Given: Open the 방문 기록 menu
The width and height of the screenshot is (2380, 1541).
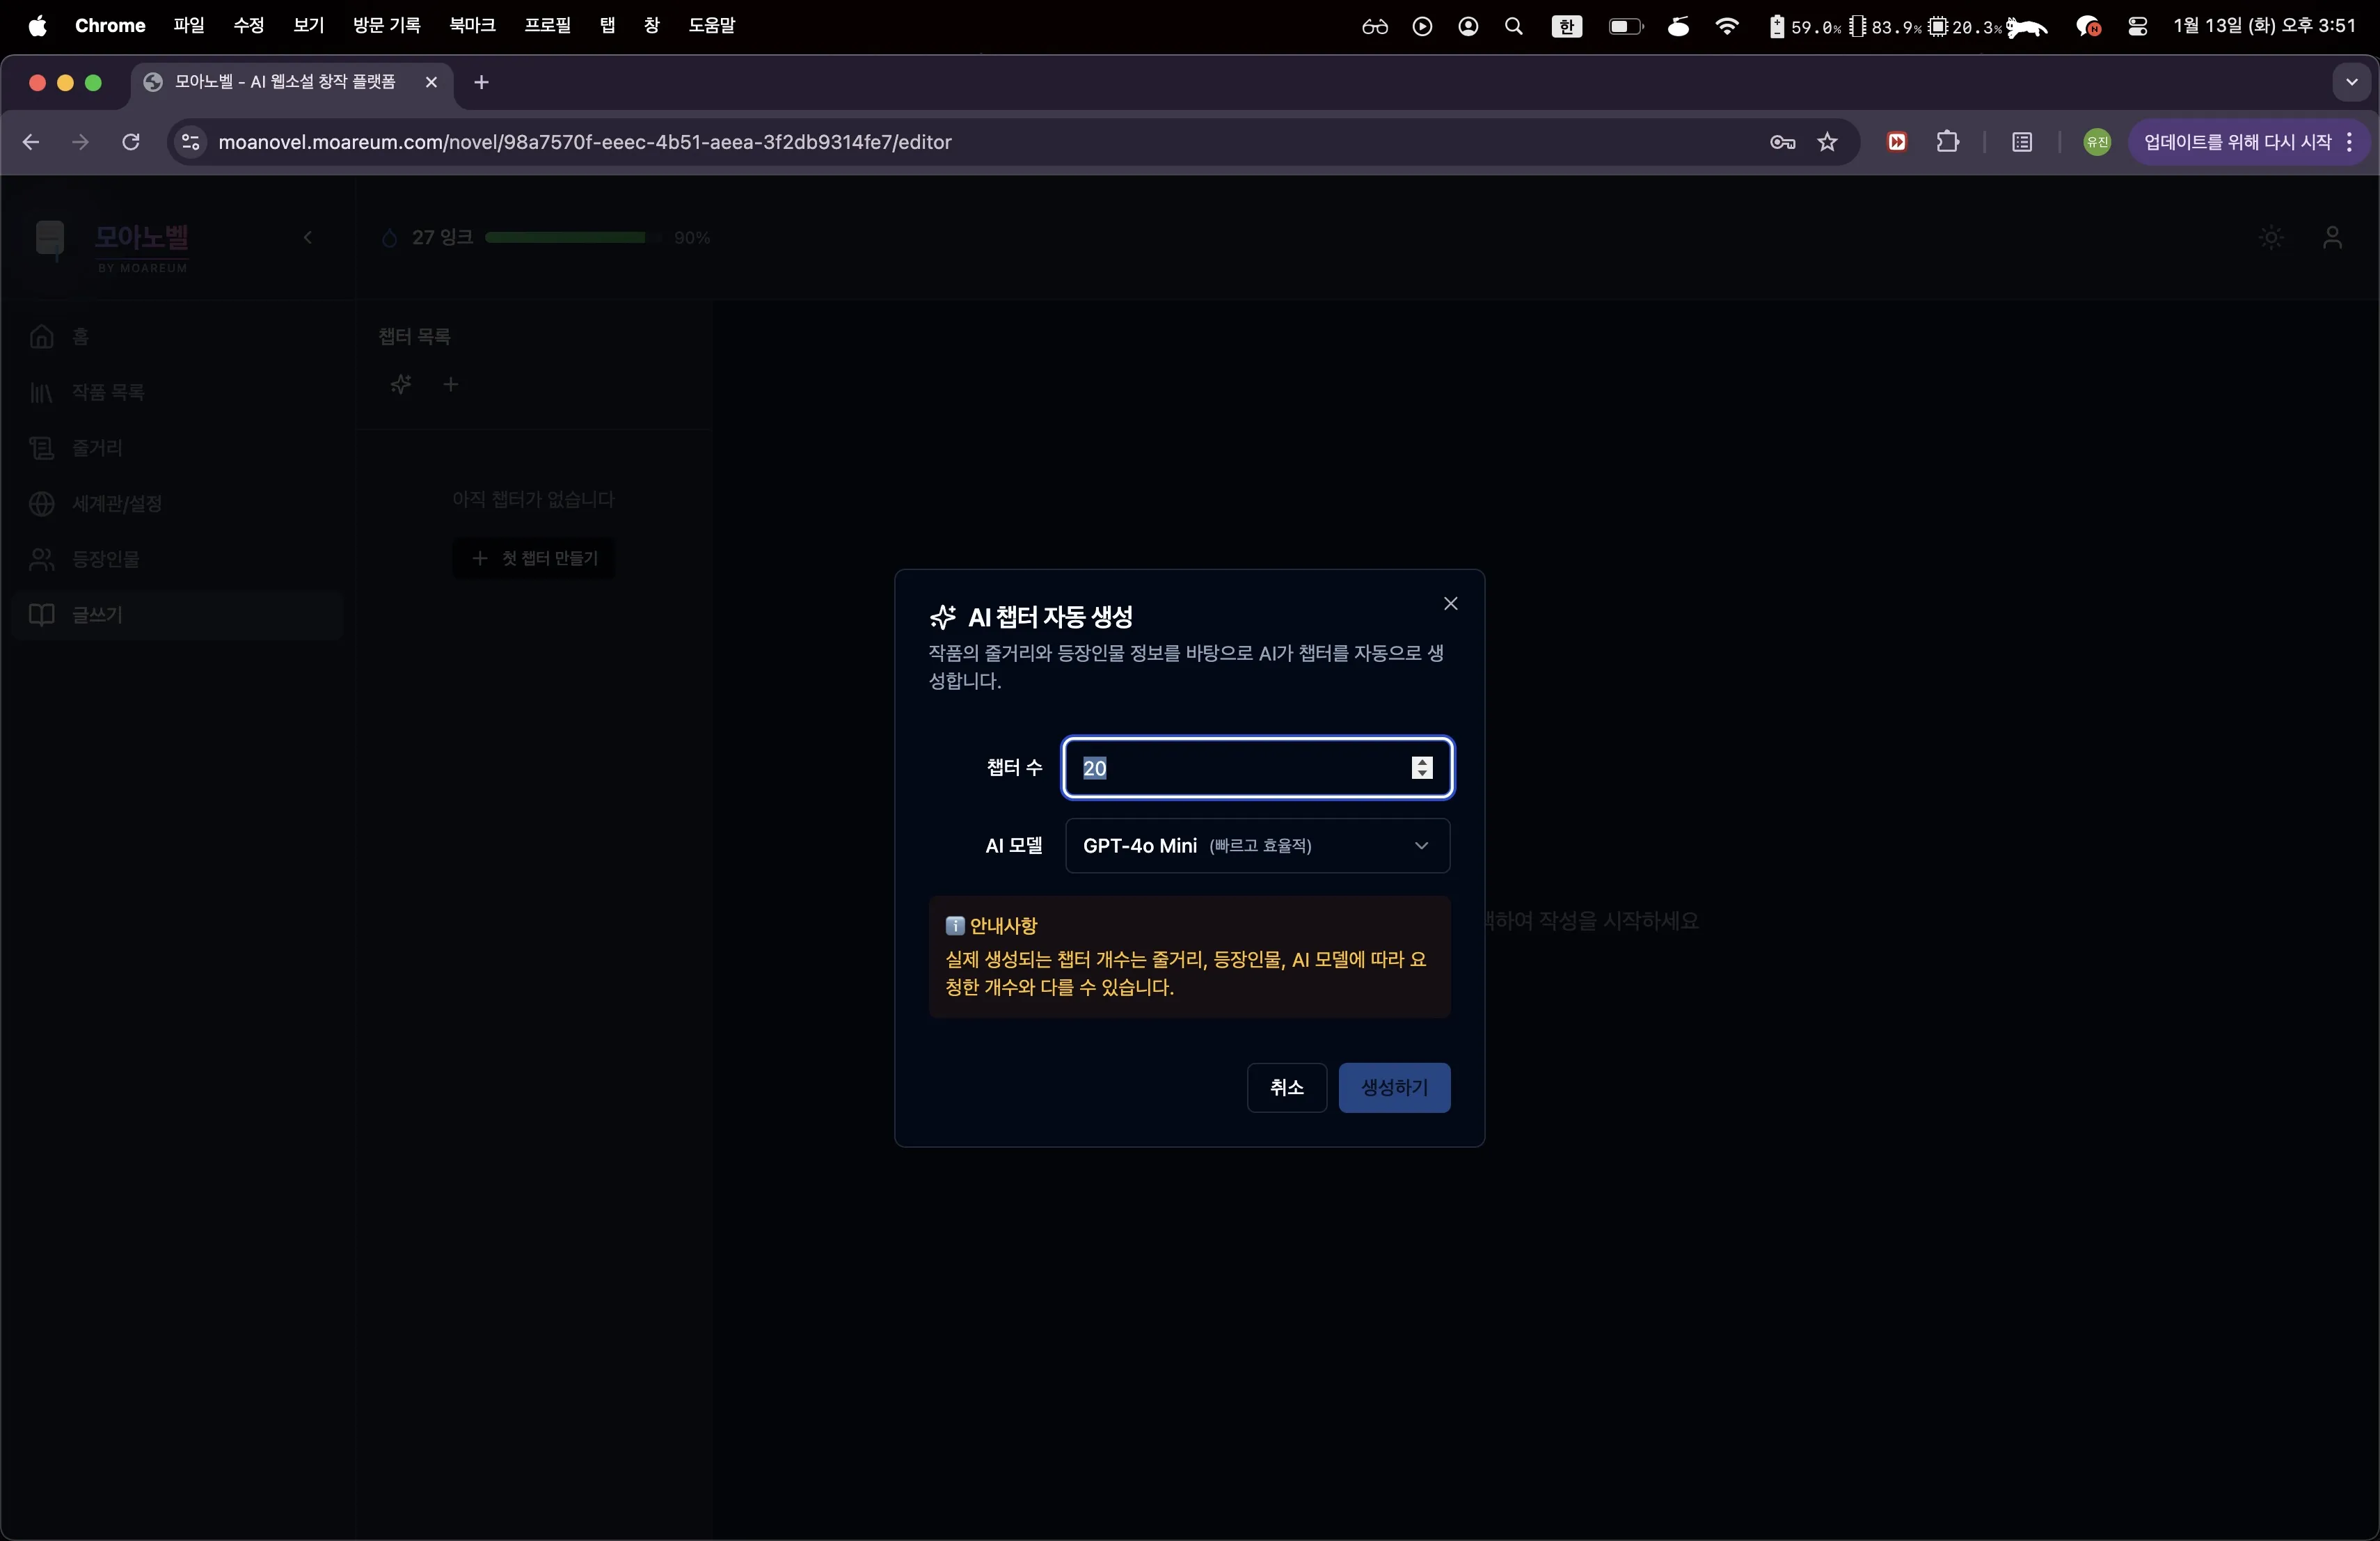Looking at the screenshot, I should tap(386, 25).
